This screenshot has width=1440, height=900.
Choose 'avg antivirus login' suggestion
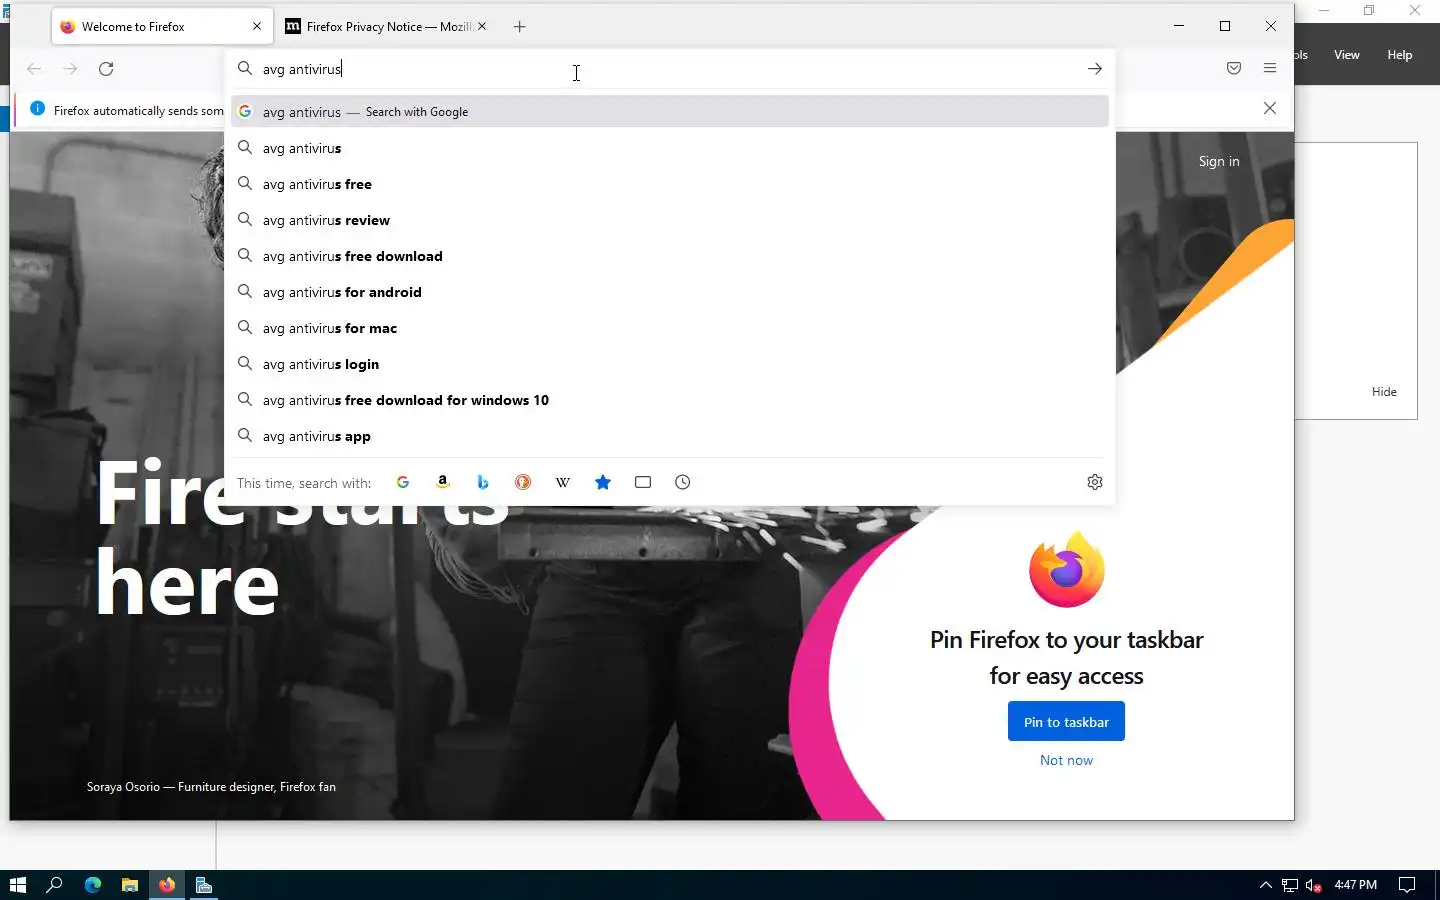(670, 364)
